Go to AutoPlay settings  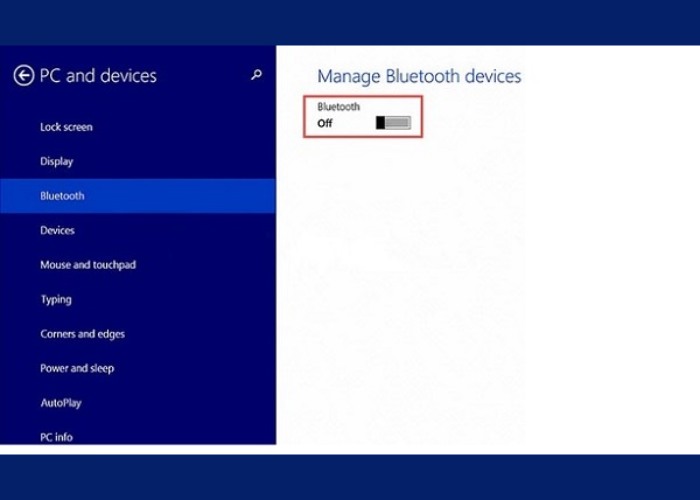tap(60, 403)
